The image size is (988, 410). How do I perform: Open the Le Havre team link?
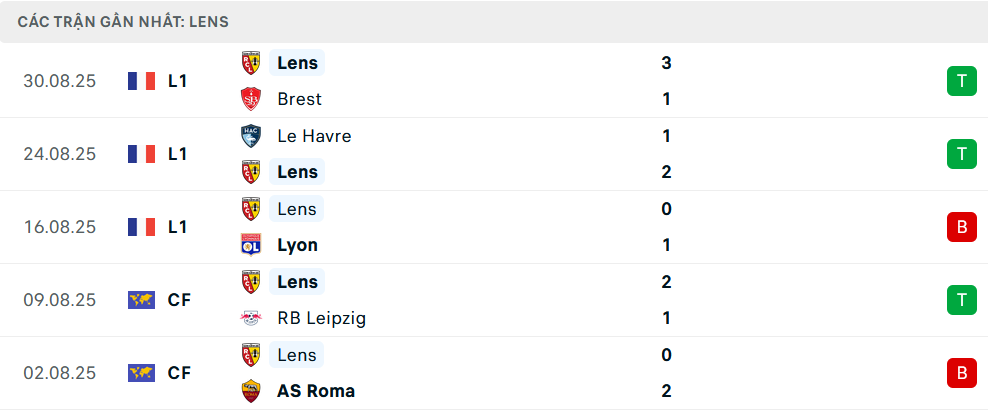pos(314,136)
